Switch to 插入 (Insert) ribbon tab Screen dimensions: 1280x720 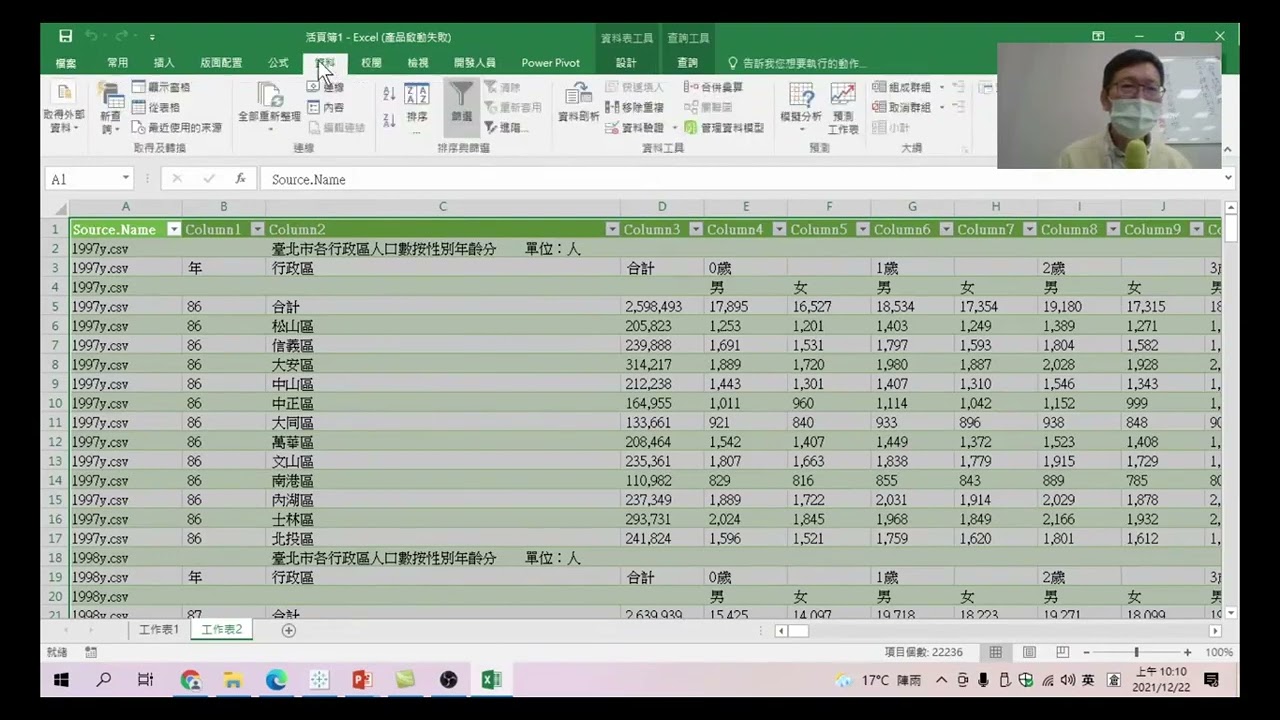(164, 63)
